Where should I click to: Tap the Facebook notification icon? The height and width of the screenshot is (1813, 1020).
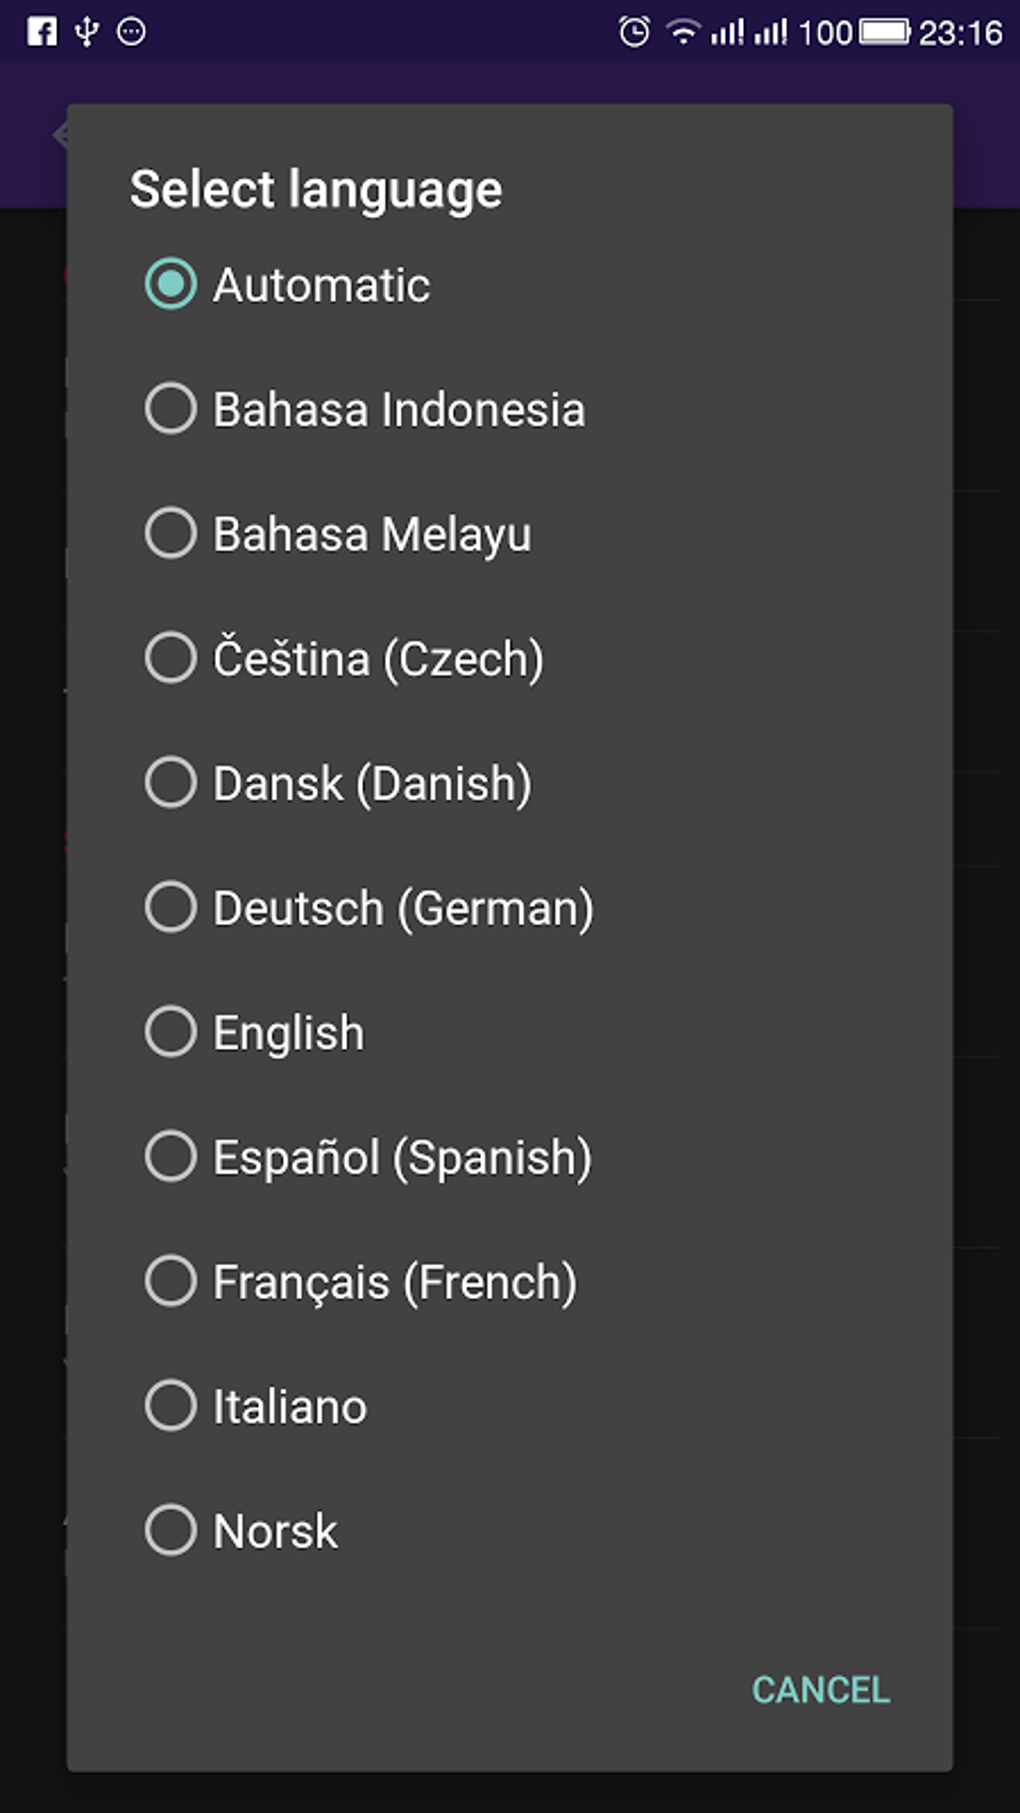tap(42, 32)
